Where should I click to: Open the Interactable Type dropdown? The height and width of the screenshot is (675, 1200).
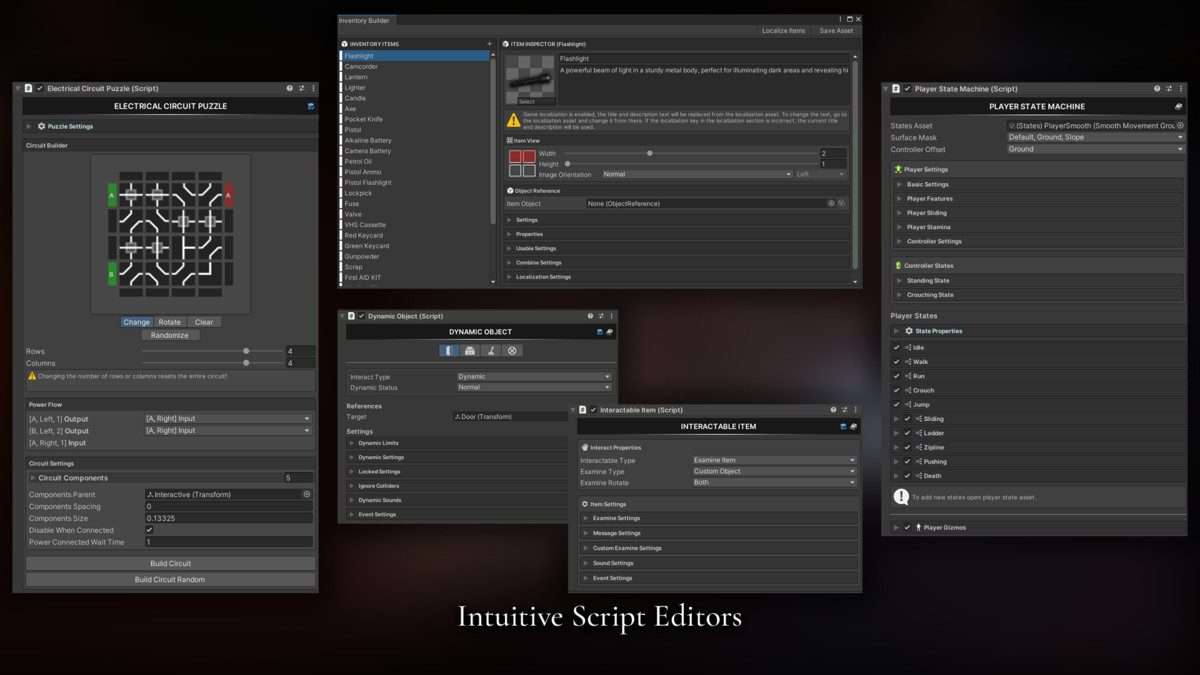tap(774, 461)
